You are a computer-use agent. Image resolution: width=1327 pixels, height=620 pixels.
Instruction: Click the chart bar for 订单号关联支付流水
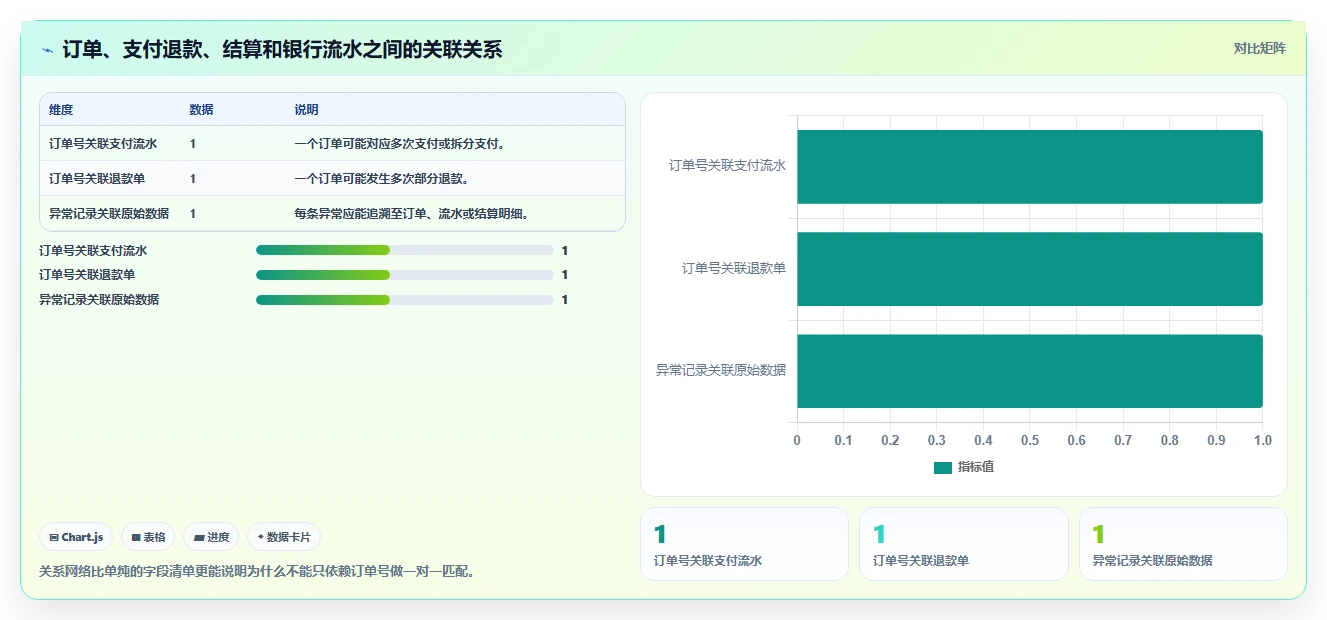click(1030, 167)
